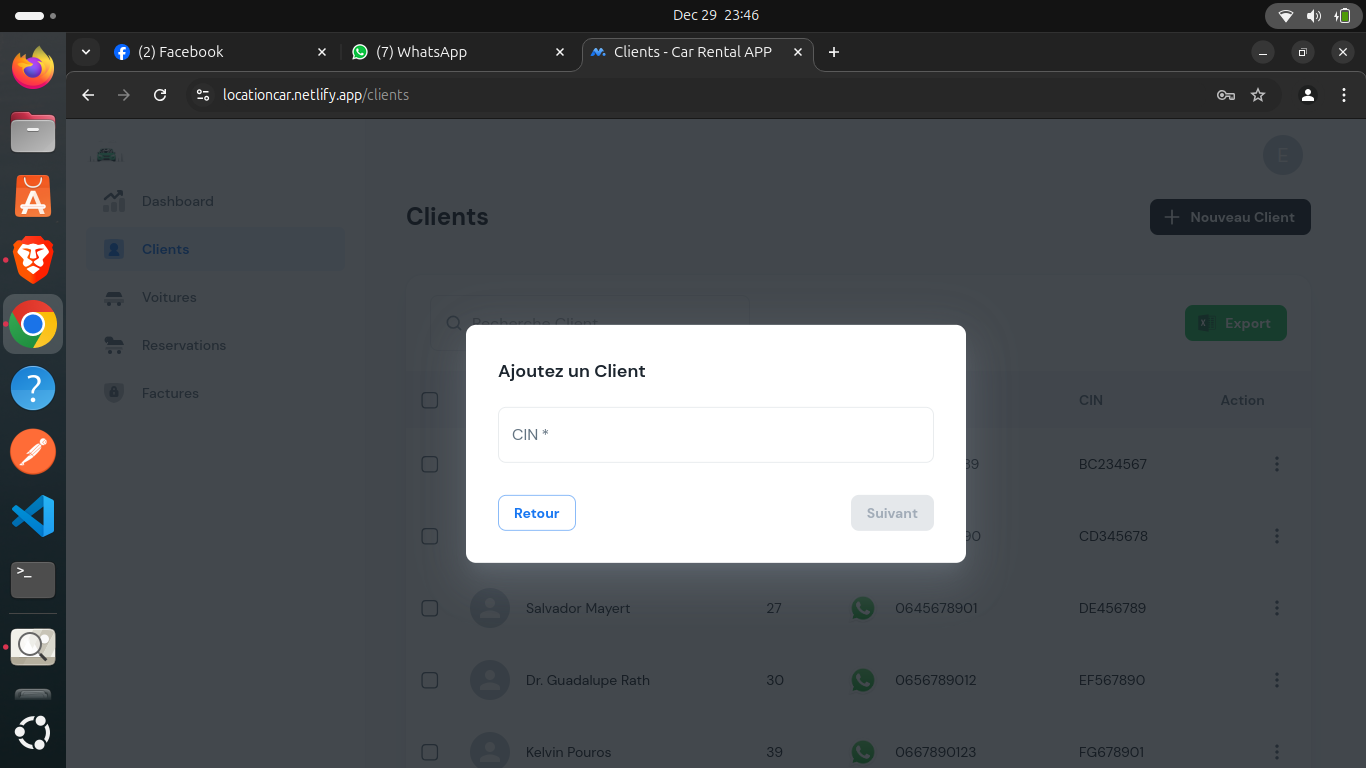
Task: Check the Kelvin Pouros row checkbox
Action: pos(430,752)
